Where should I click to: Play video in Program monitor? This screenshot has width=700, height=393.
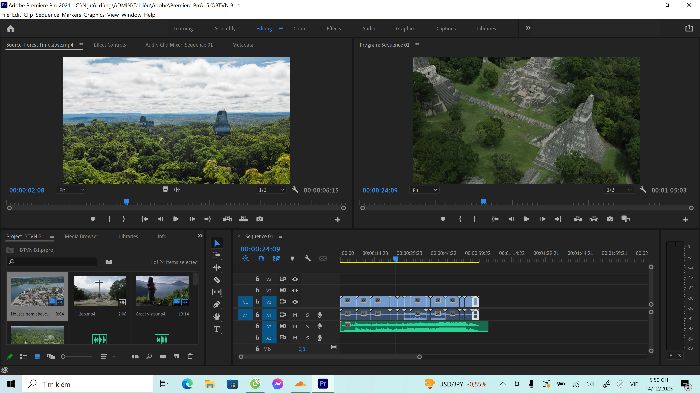526,219
